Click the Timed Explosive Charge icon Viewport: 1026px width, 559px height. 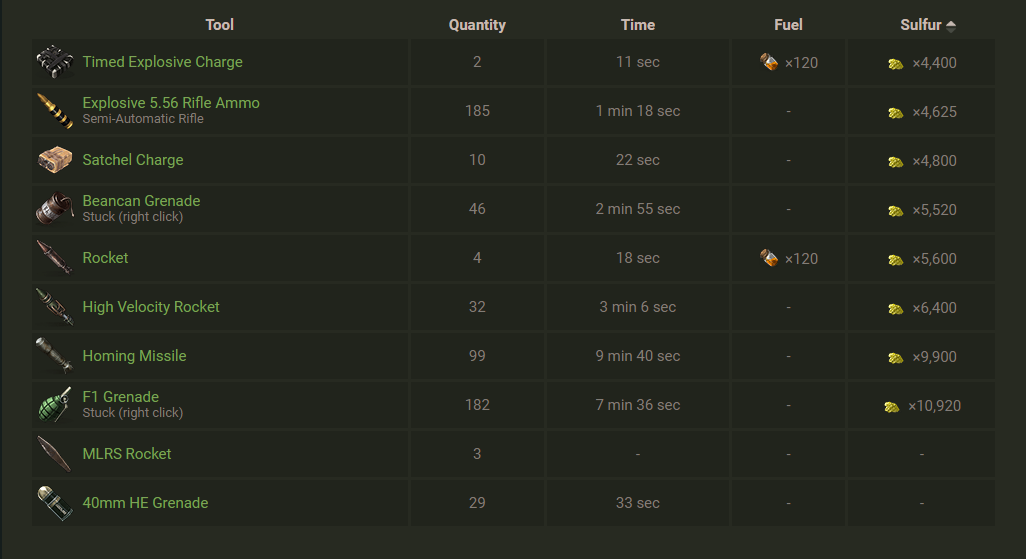pyautogui.click(x=55, y=62)
